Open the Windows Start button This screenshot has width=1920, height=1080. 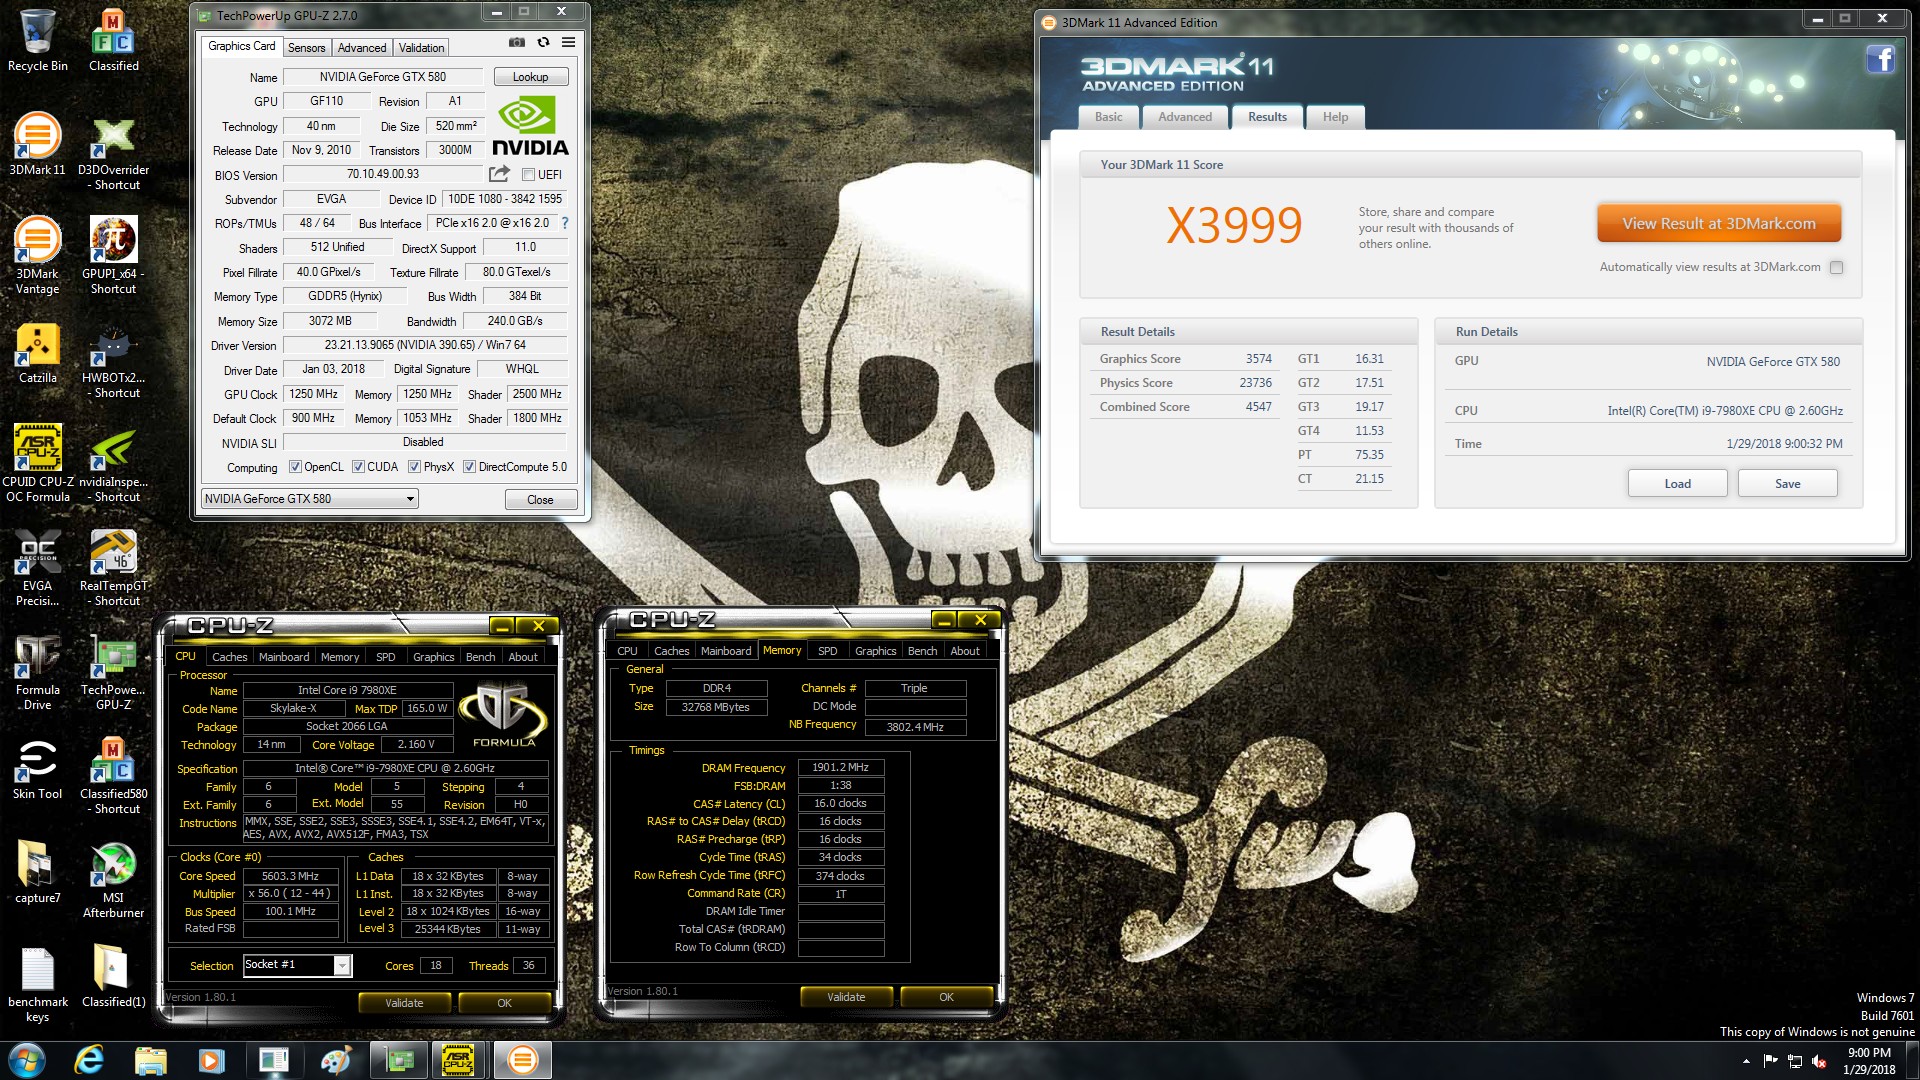(x=27, y=1060)
